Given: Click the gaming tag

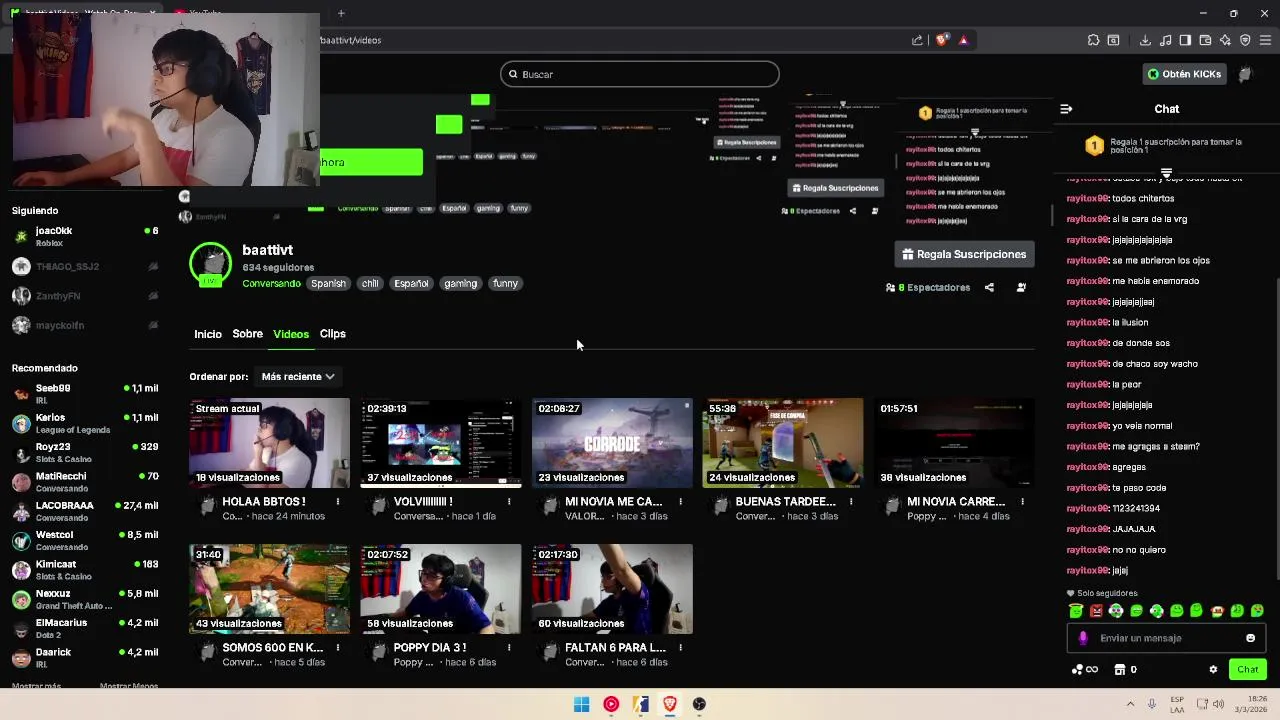Looking at the screenshot, I should [x=460, y=284].
